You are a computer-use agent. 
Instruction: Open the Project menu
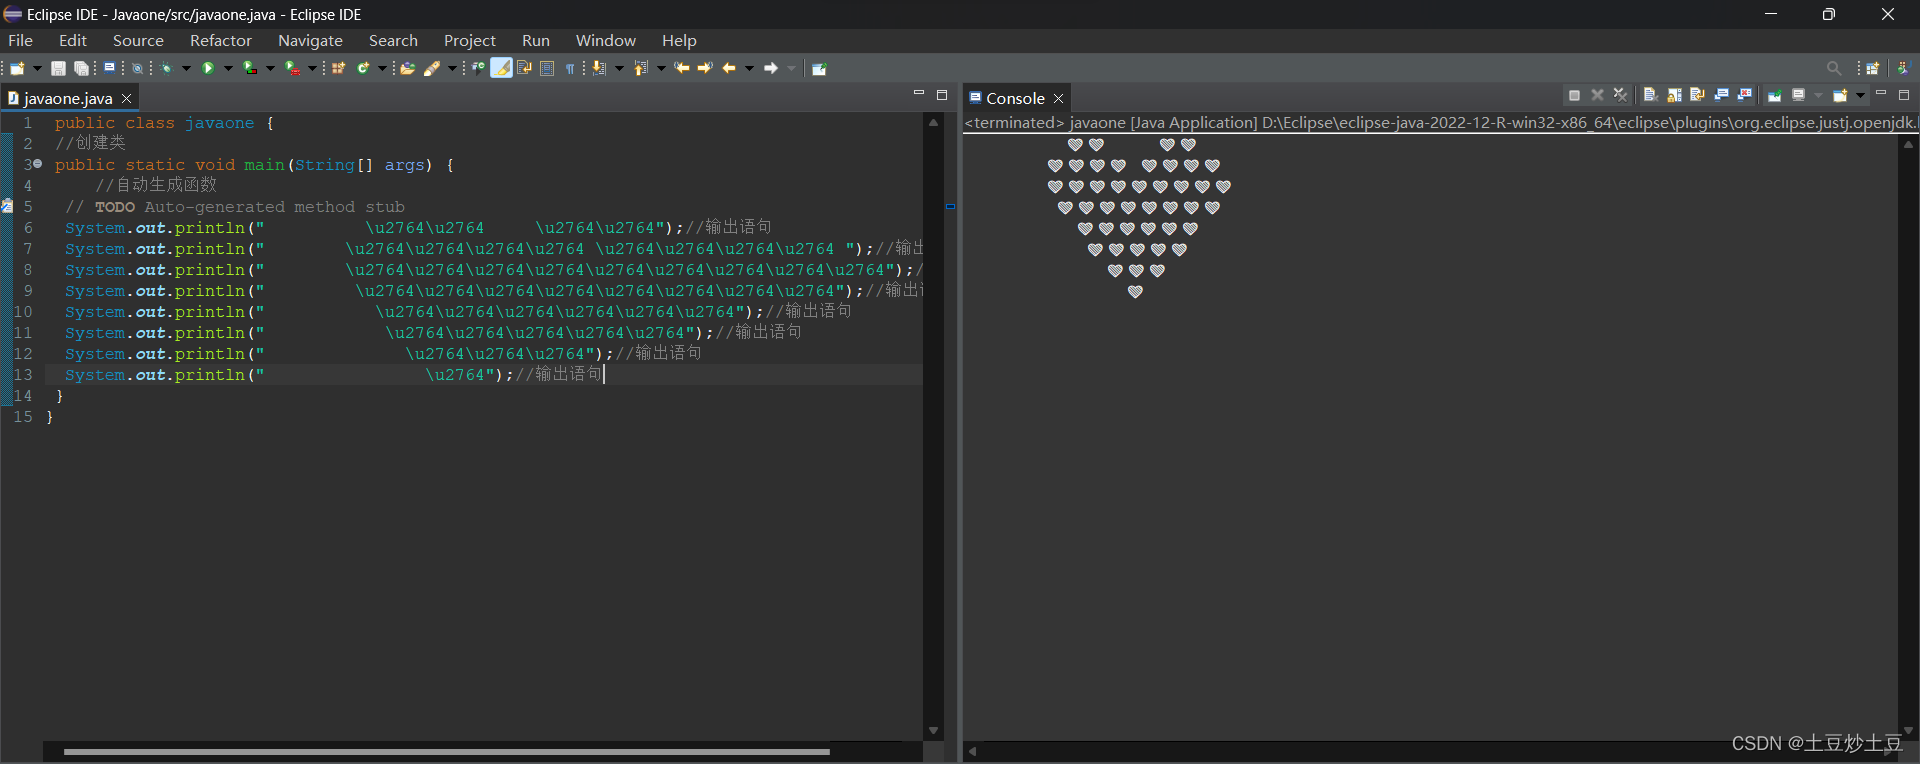coord(470,40)
